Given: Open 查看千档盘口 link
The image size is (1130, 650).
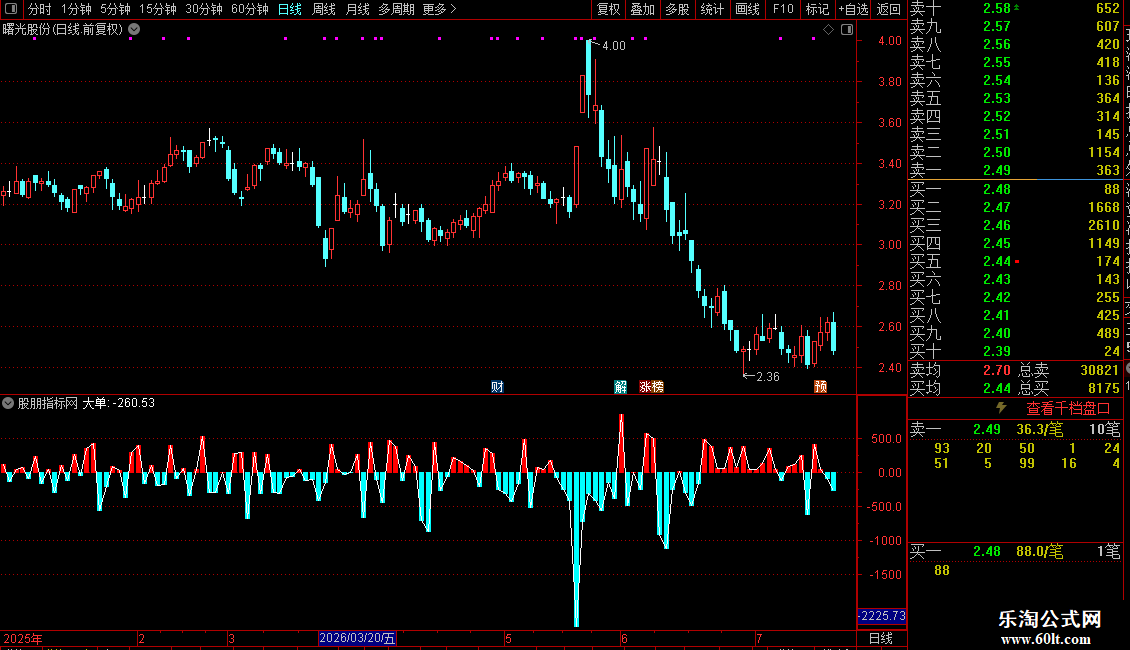Looking at the screenshot, I should [1068, 409].
